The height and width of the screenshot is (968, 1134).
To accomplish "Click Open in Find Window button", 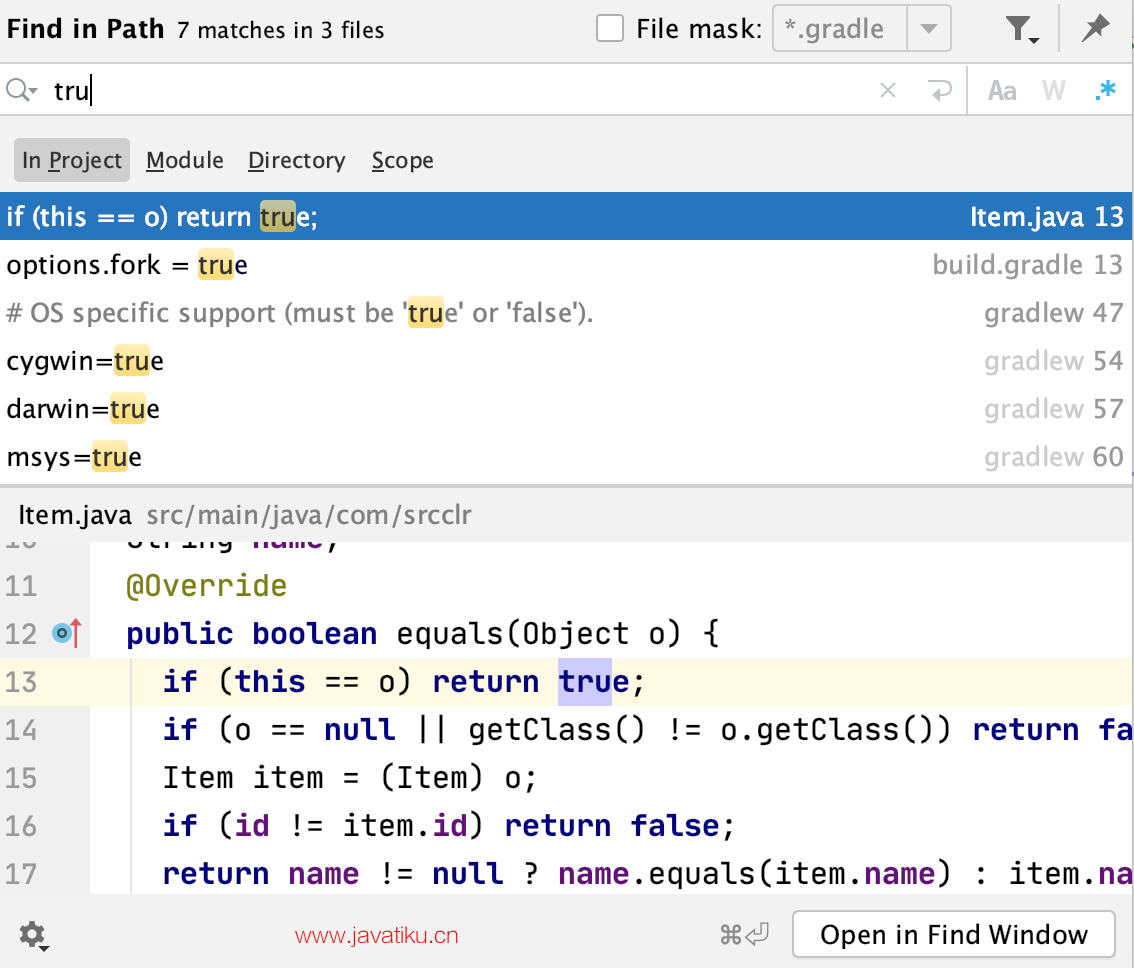I will (x=953, y=935).
